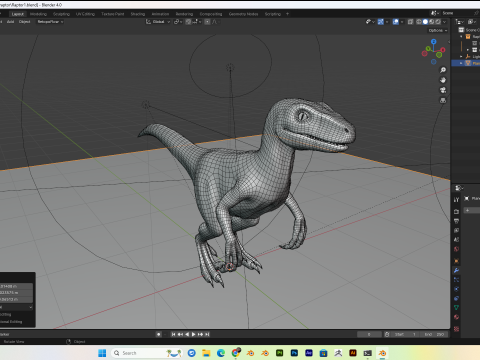Open the Texture Paint workspace tab
The height and width of the screenshot is (360, 480).
113,14
